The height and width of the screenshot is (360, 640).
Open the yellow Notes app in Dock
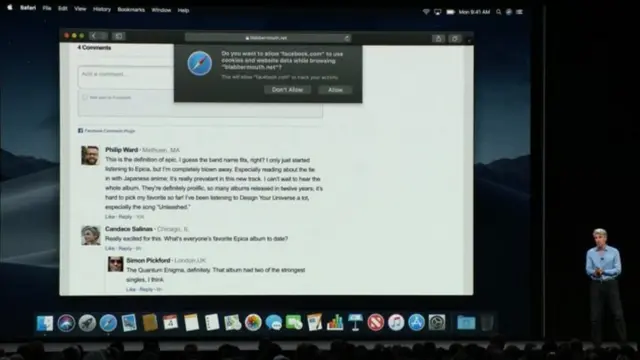pyautogui.click(x=191, y=323)
